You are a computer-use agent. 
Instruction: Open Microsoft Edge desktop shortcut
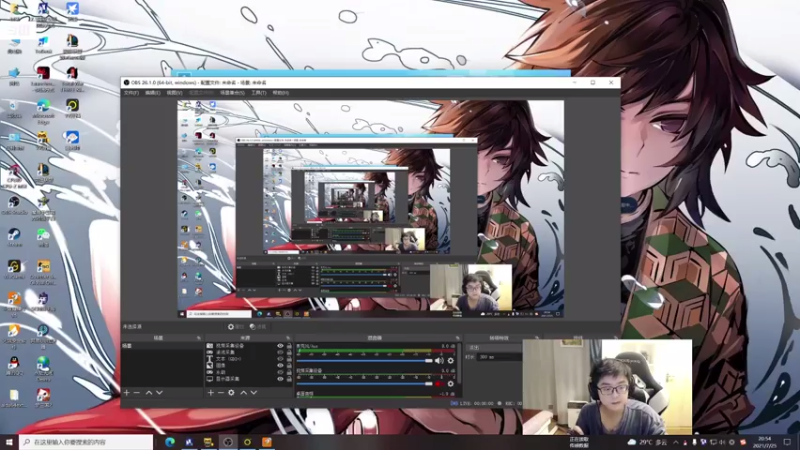click(43, 111)
